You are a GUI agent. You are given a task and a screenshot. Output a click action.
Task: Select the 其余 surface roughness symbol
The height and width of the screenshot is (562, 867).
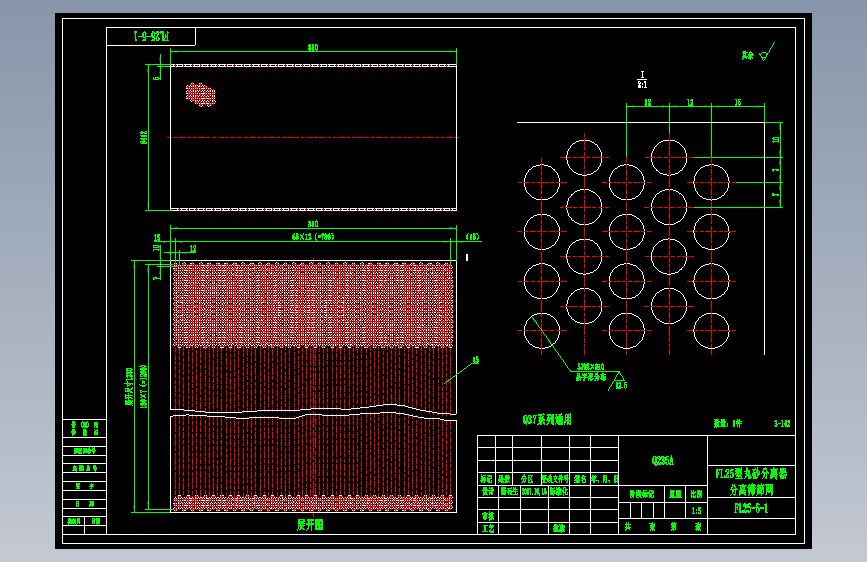pos(758,53)
